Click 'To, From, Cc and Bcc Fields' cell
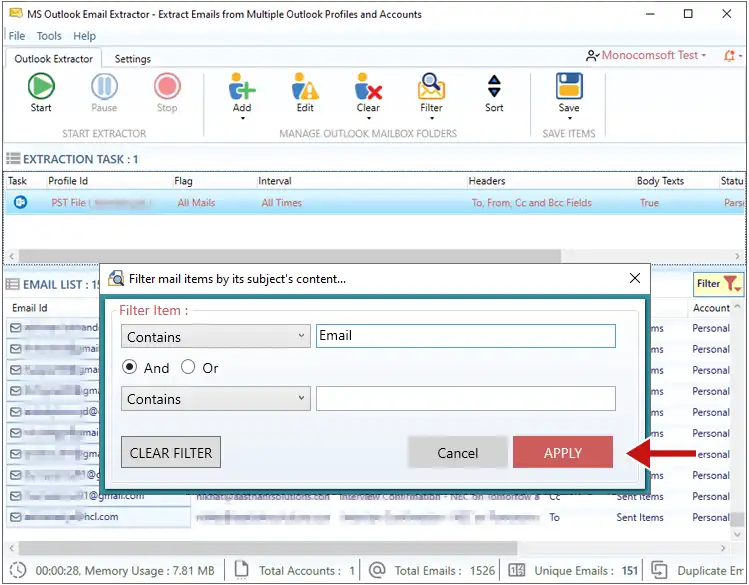The height and width of the screenshot is (585, 749). coord(532,202)
